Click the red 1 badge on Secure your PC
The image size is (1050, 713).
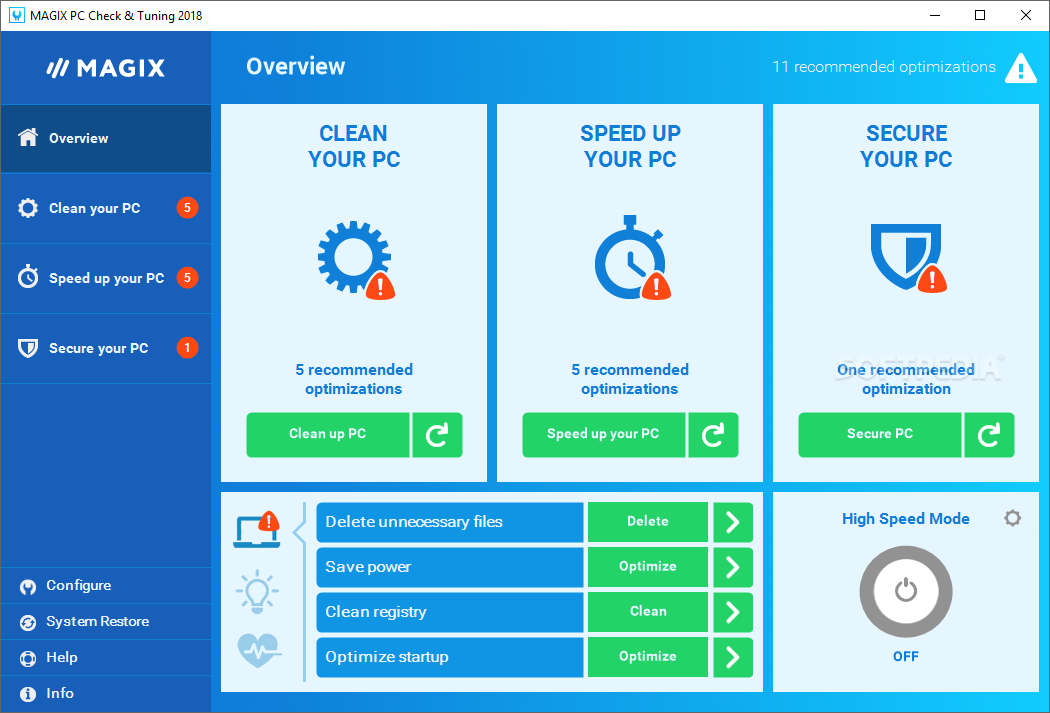point(188,347)
